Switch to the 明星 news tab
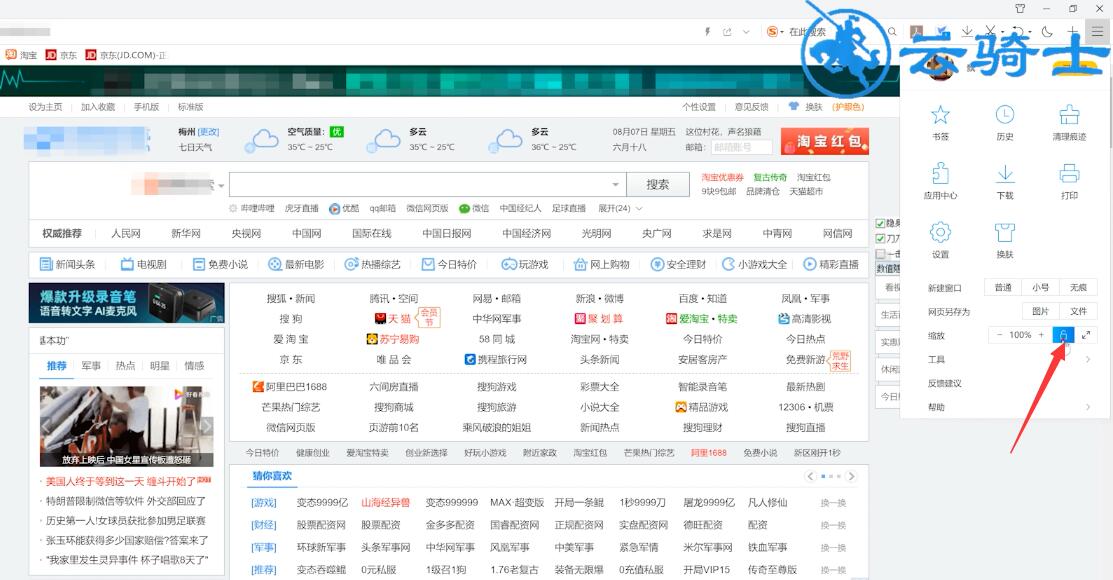The height and width of the screenshot is (580, 1113). tap(160, 366)
